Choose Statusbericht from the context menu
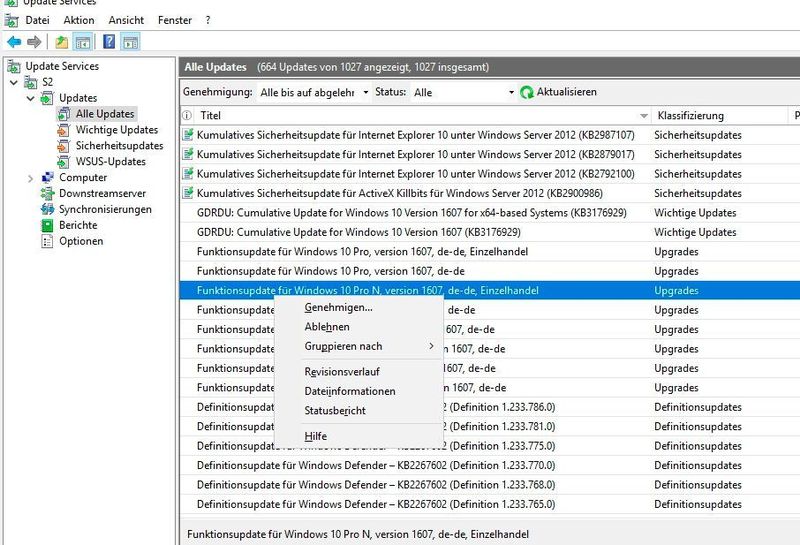The image size is (800, 545). (359, 410)
